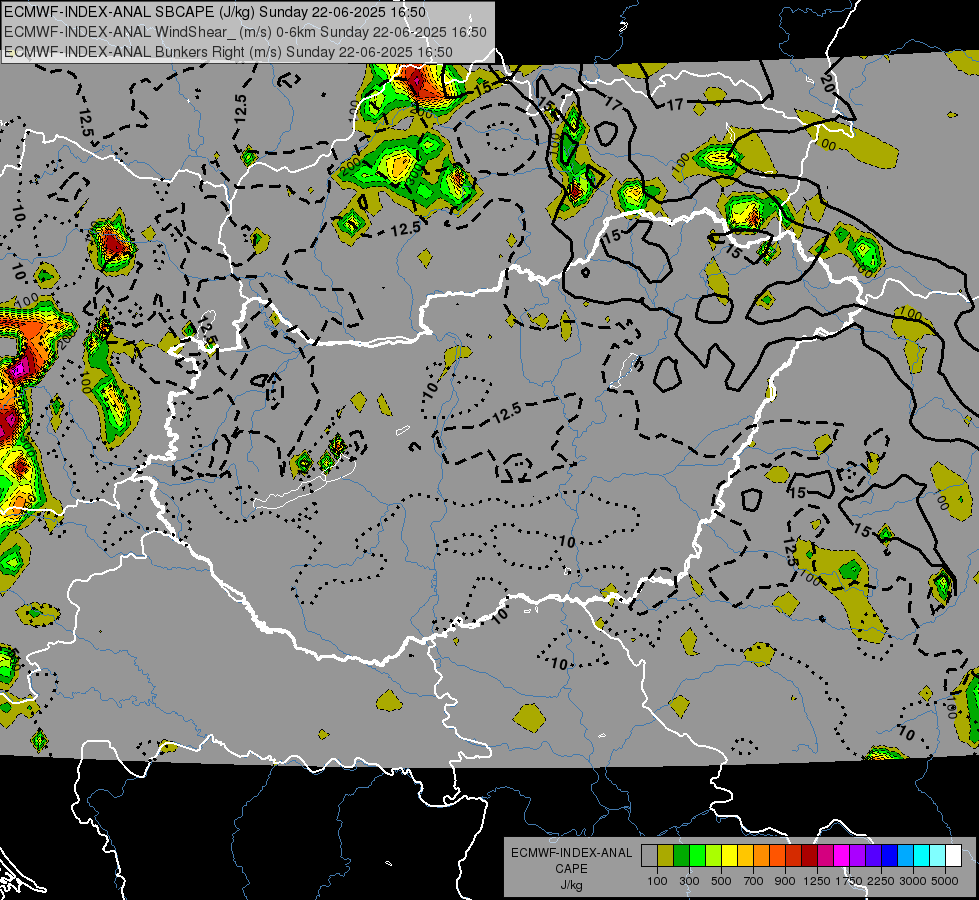This screenshot has height=900, width=979.
Task: Select the indigo legend swatch before 2250
Action: tap(873, 856)
